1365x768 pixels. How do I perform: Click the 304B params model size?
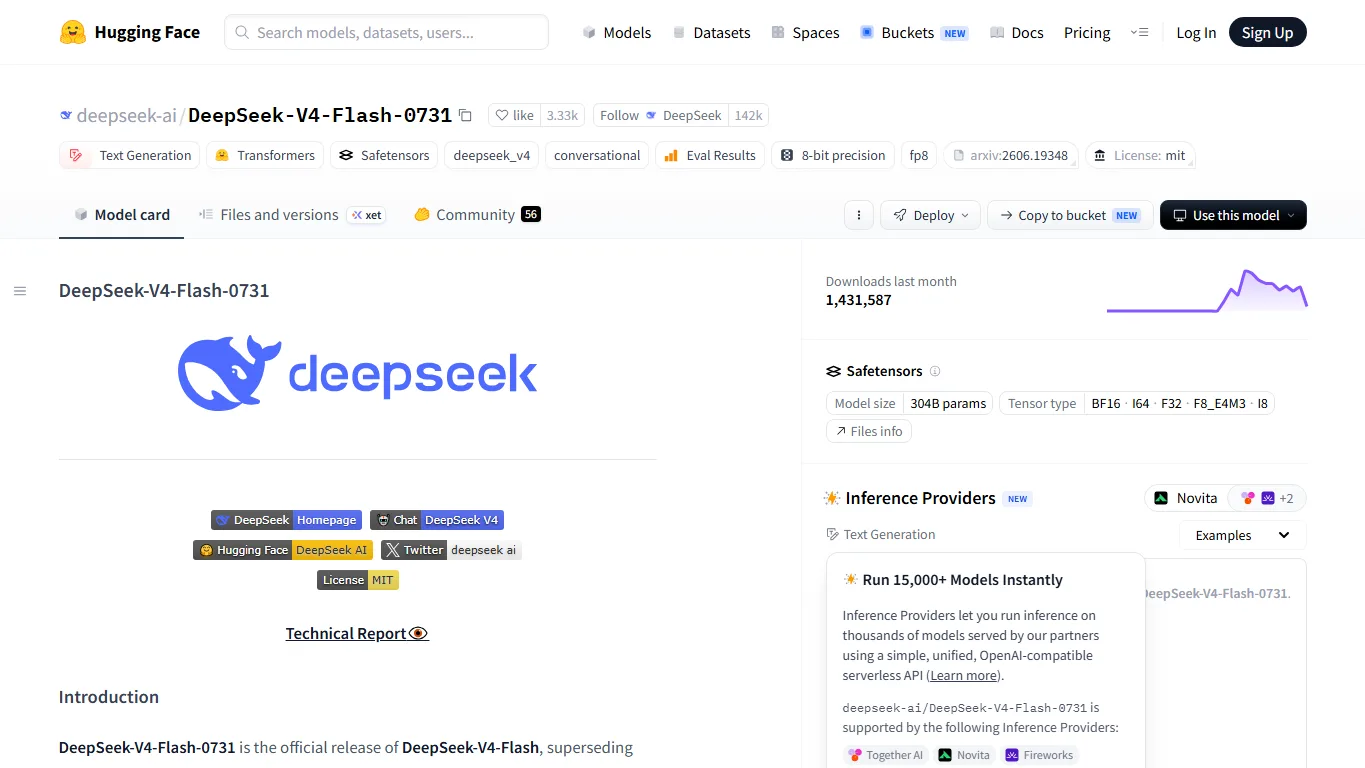tap(948, 404)
